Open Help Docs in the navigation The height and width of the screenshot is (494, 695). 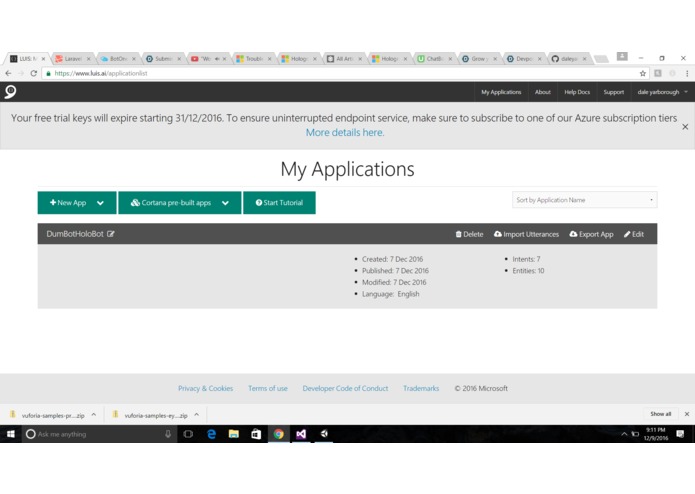pyautogui.click(x=577, y=92)
